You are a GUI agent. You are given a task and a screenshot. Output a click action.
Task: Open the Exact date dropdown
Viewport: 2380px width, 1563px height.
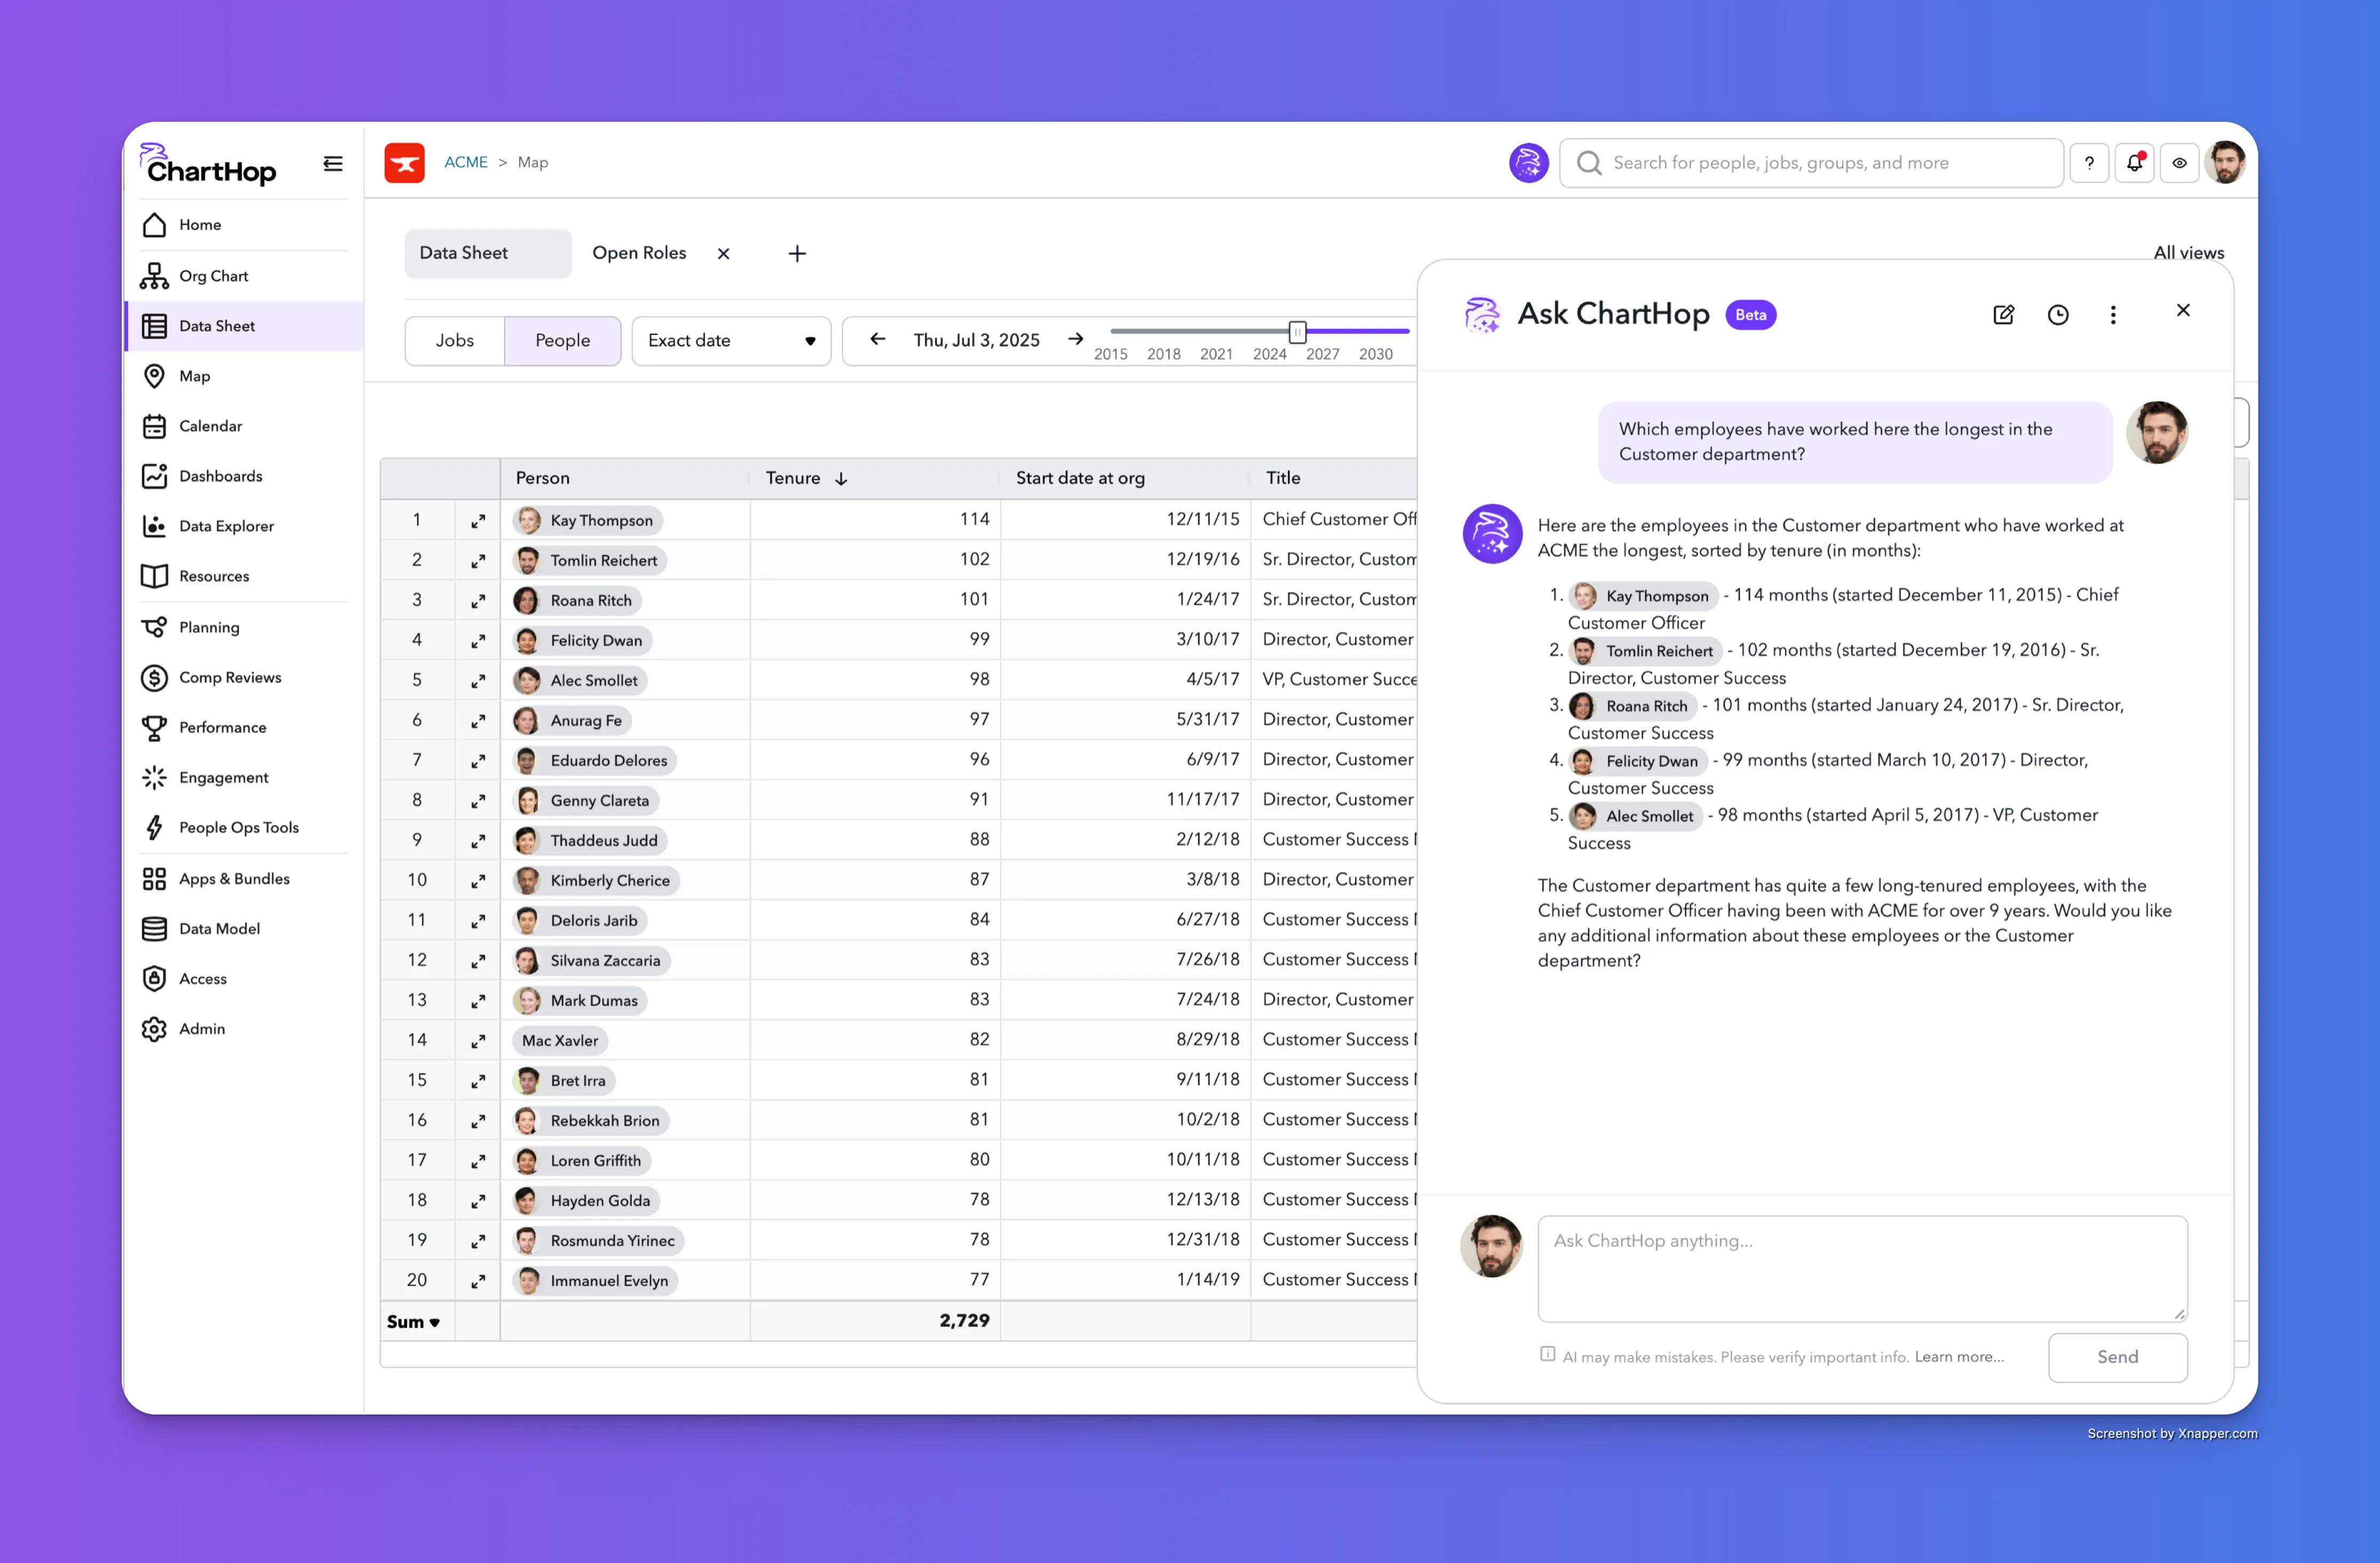731,341
